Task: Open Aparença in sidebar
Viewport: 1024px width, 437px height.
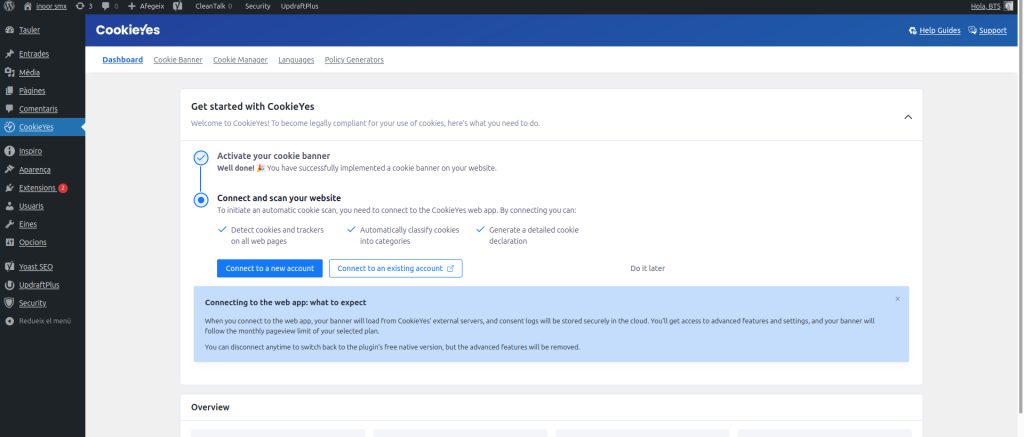Action: [34, 170]
